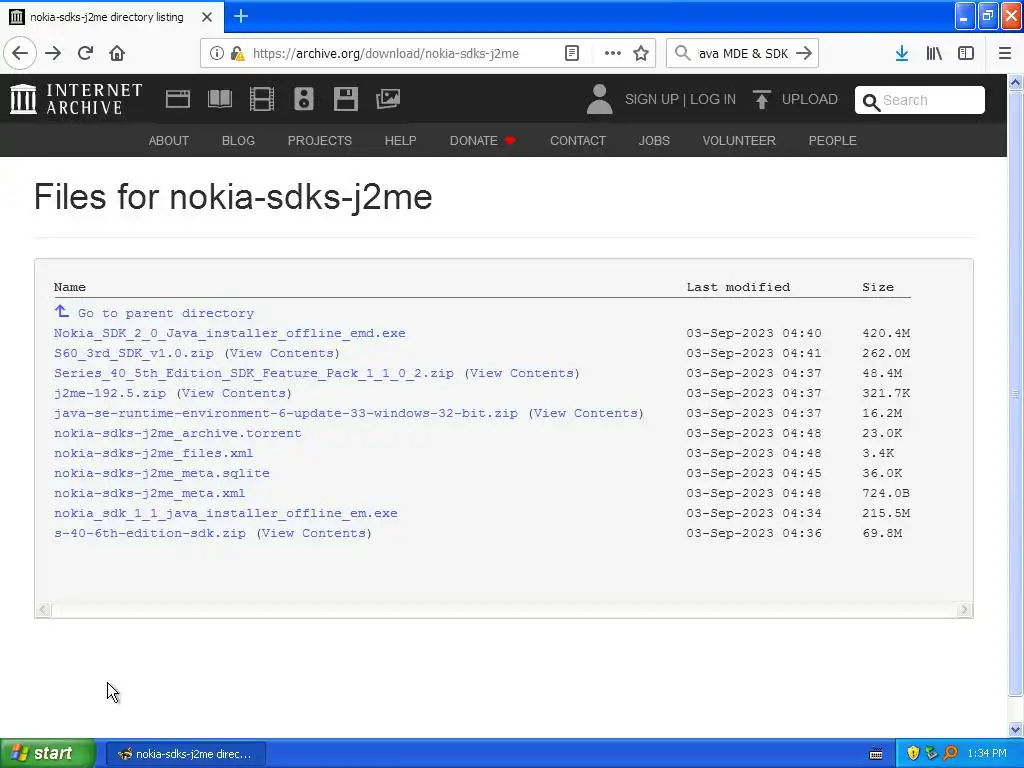
Task: Download Series_40_5th_Edition_SDK_Feature_Pack zip
Action: [x=254, y=373]
